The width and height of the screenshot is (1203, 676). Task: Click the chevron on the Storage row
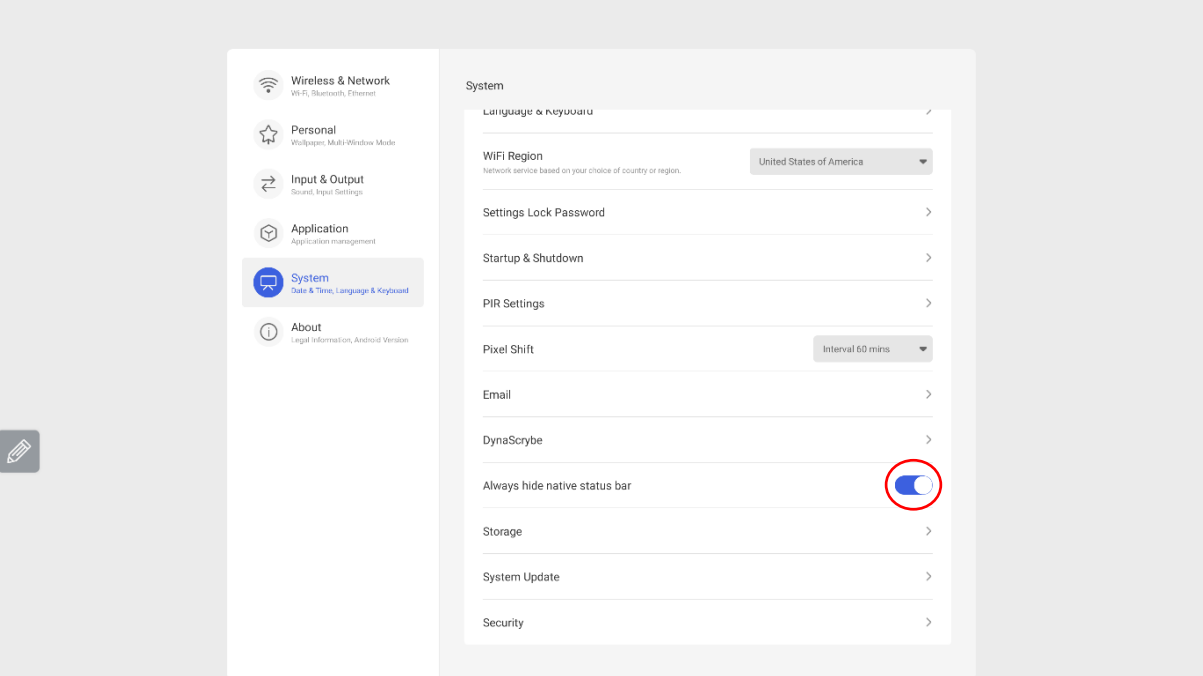[928, 531]
